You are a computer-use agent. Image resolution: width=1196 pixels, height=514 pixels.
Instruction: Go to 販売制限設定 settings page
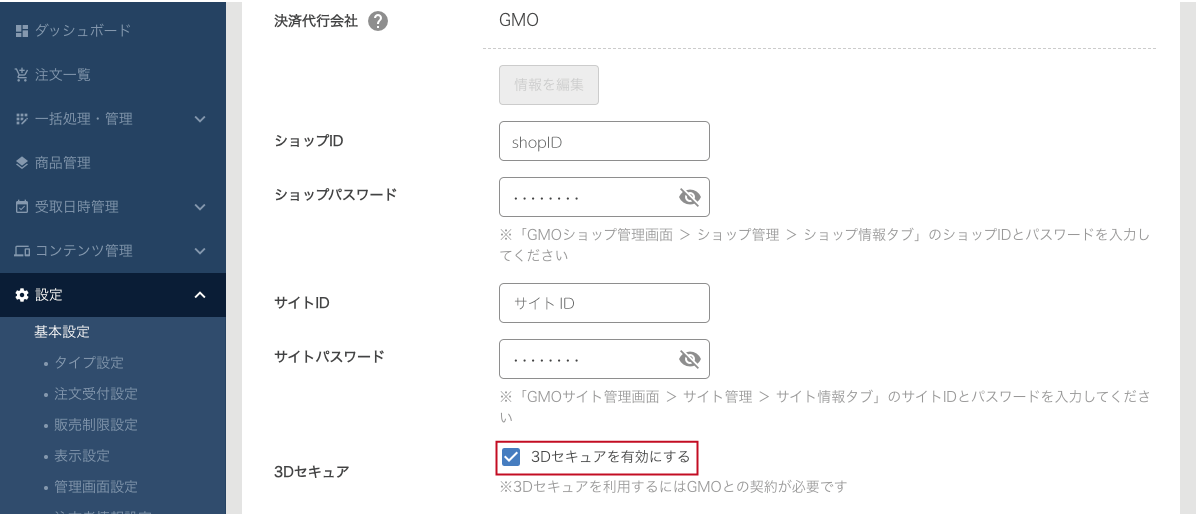(96, 425)
